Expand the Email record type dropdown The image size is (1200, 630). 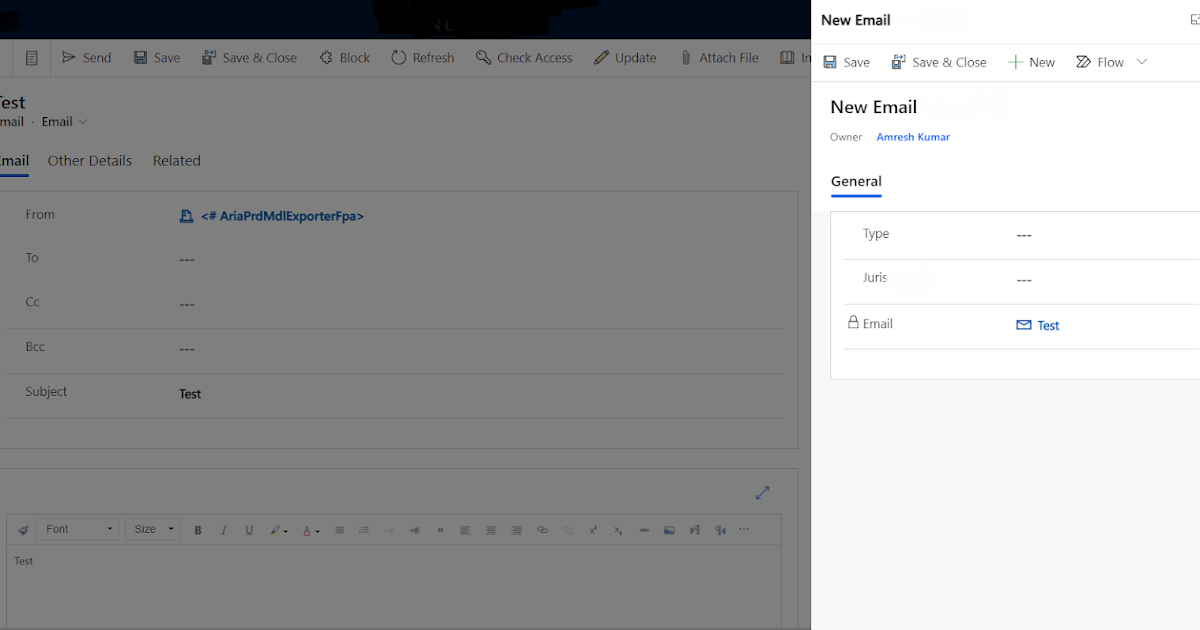(64, 121)
